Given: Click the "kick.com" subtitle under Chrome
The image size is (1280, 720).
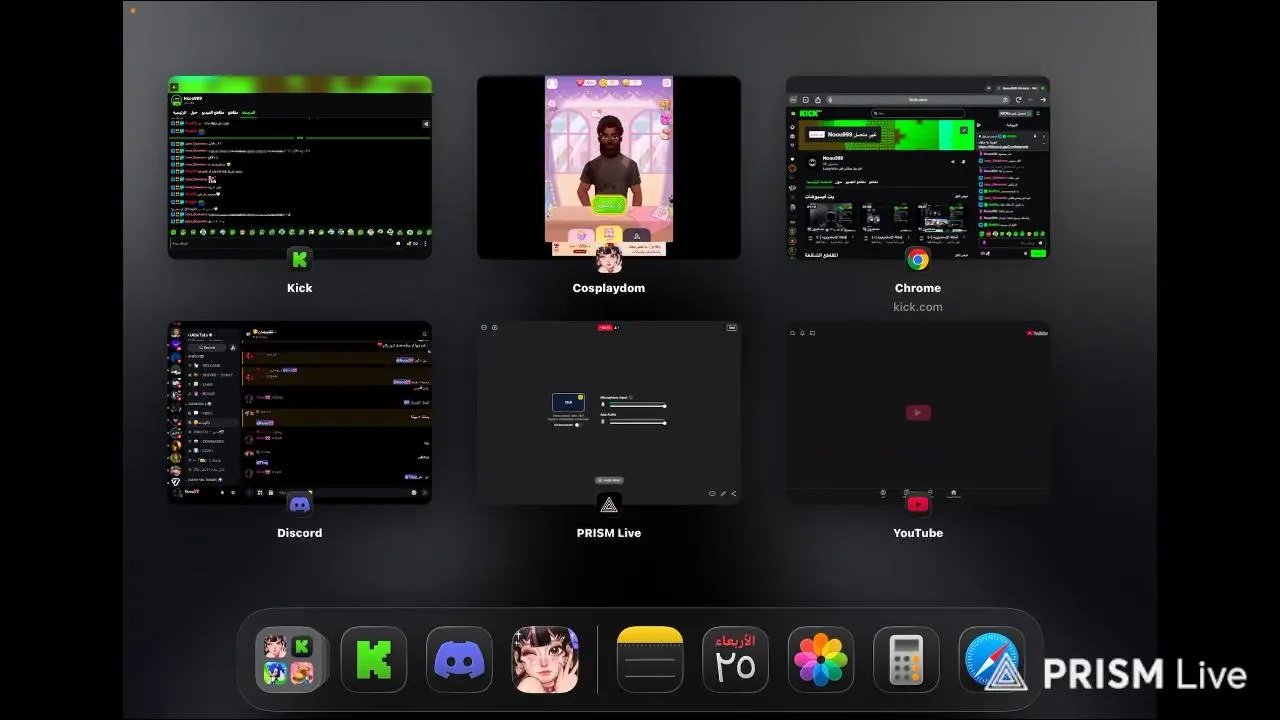Looking at the screenshot, I should click(x=918, y=307).
